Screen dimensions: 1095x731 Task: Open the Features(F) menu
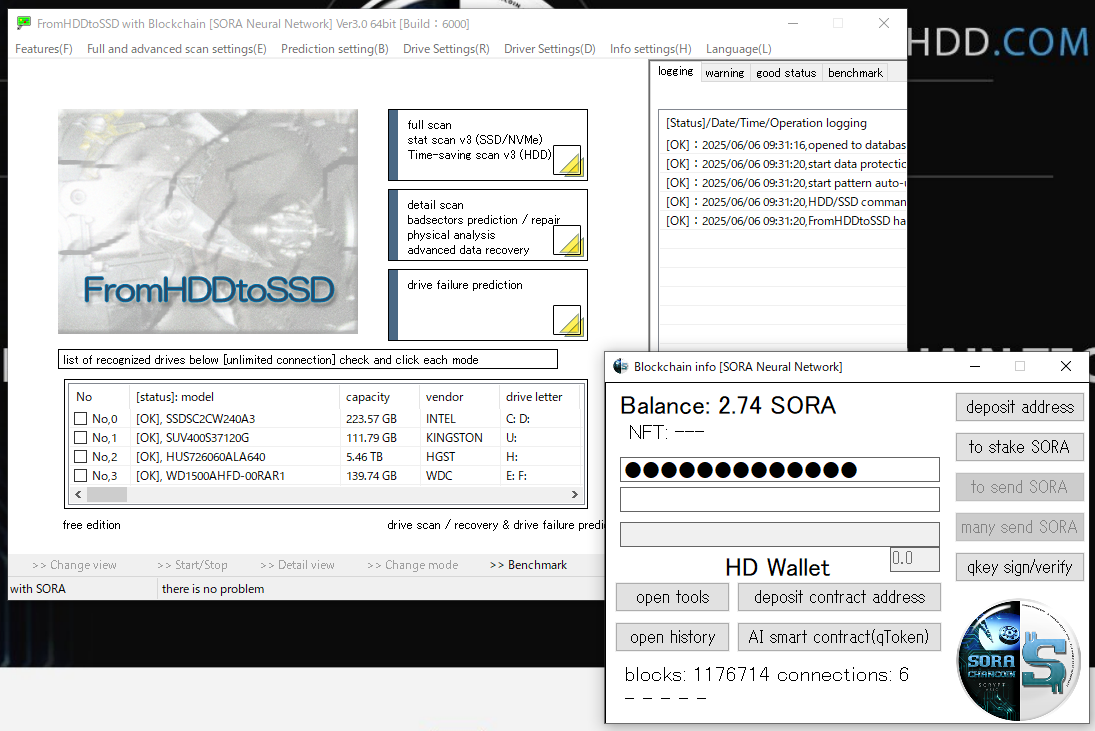[44, 49]
